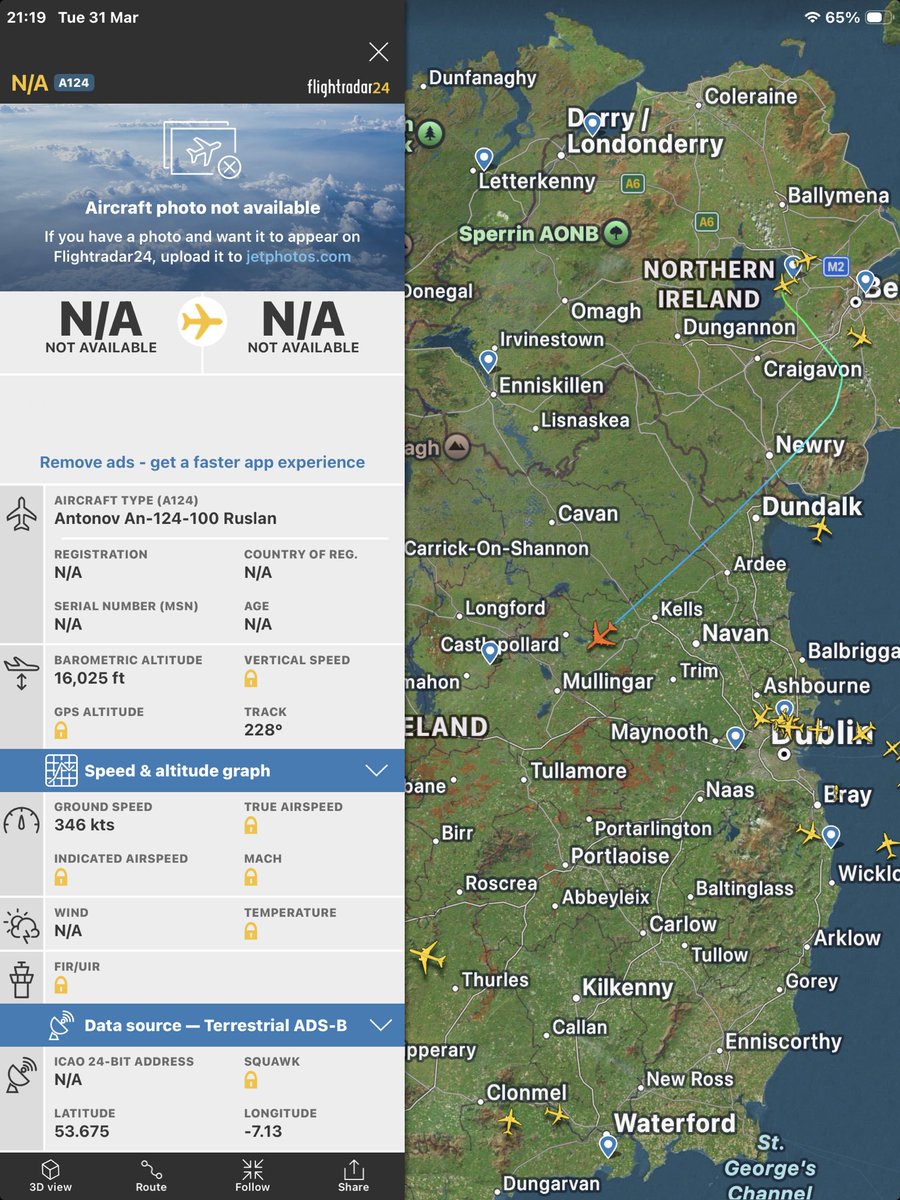Click Remove ads for faster app experience
Viewport: 900px width, 1200px height.
click(x=202, y=462)
